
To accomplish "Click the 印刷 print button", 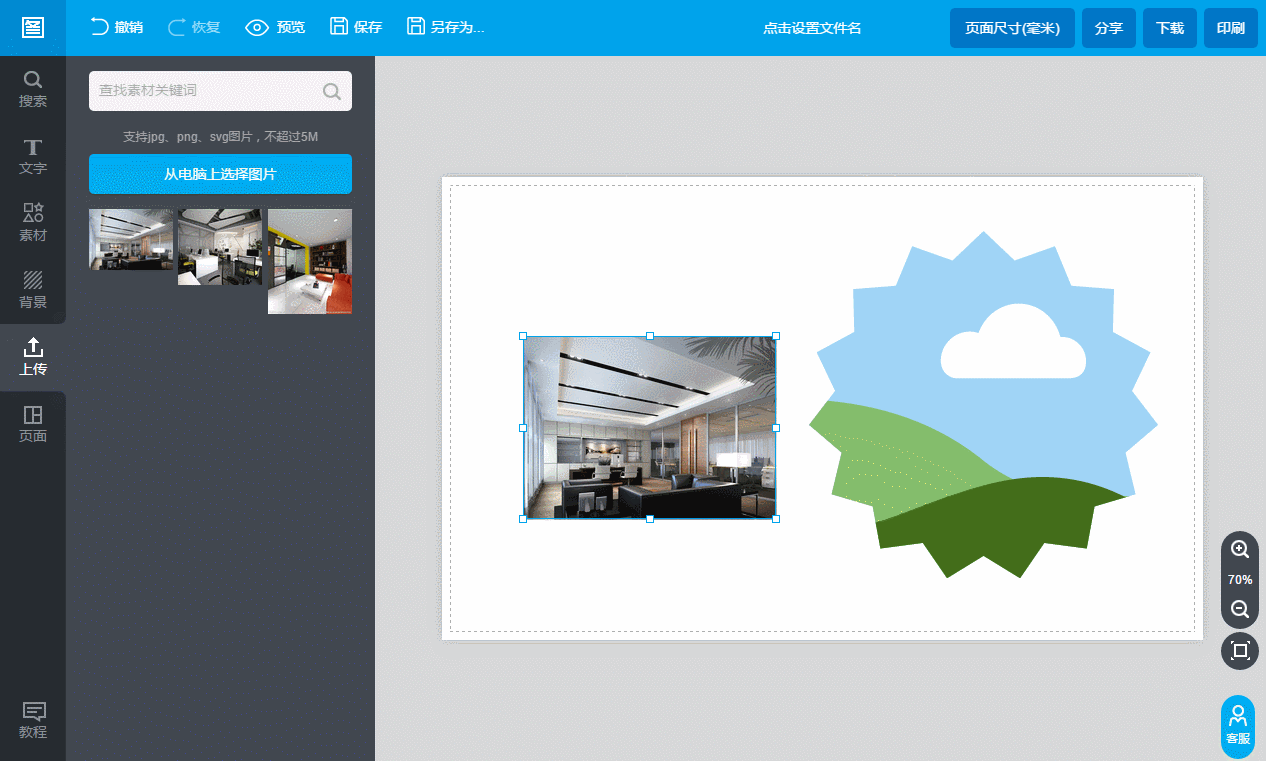I will click(x=1231, y=28).
